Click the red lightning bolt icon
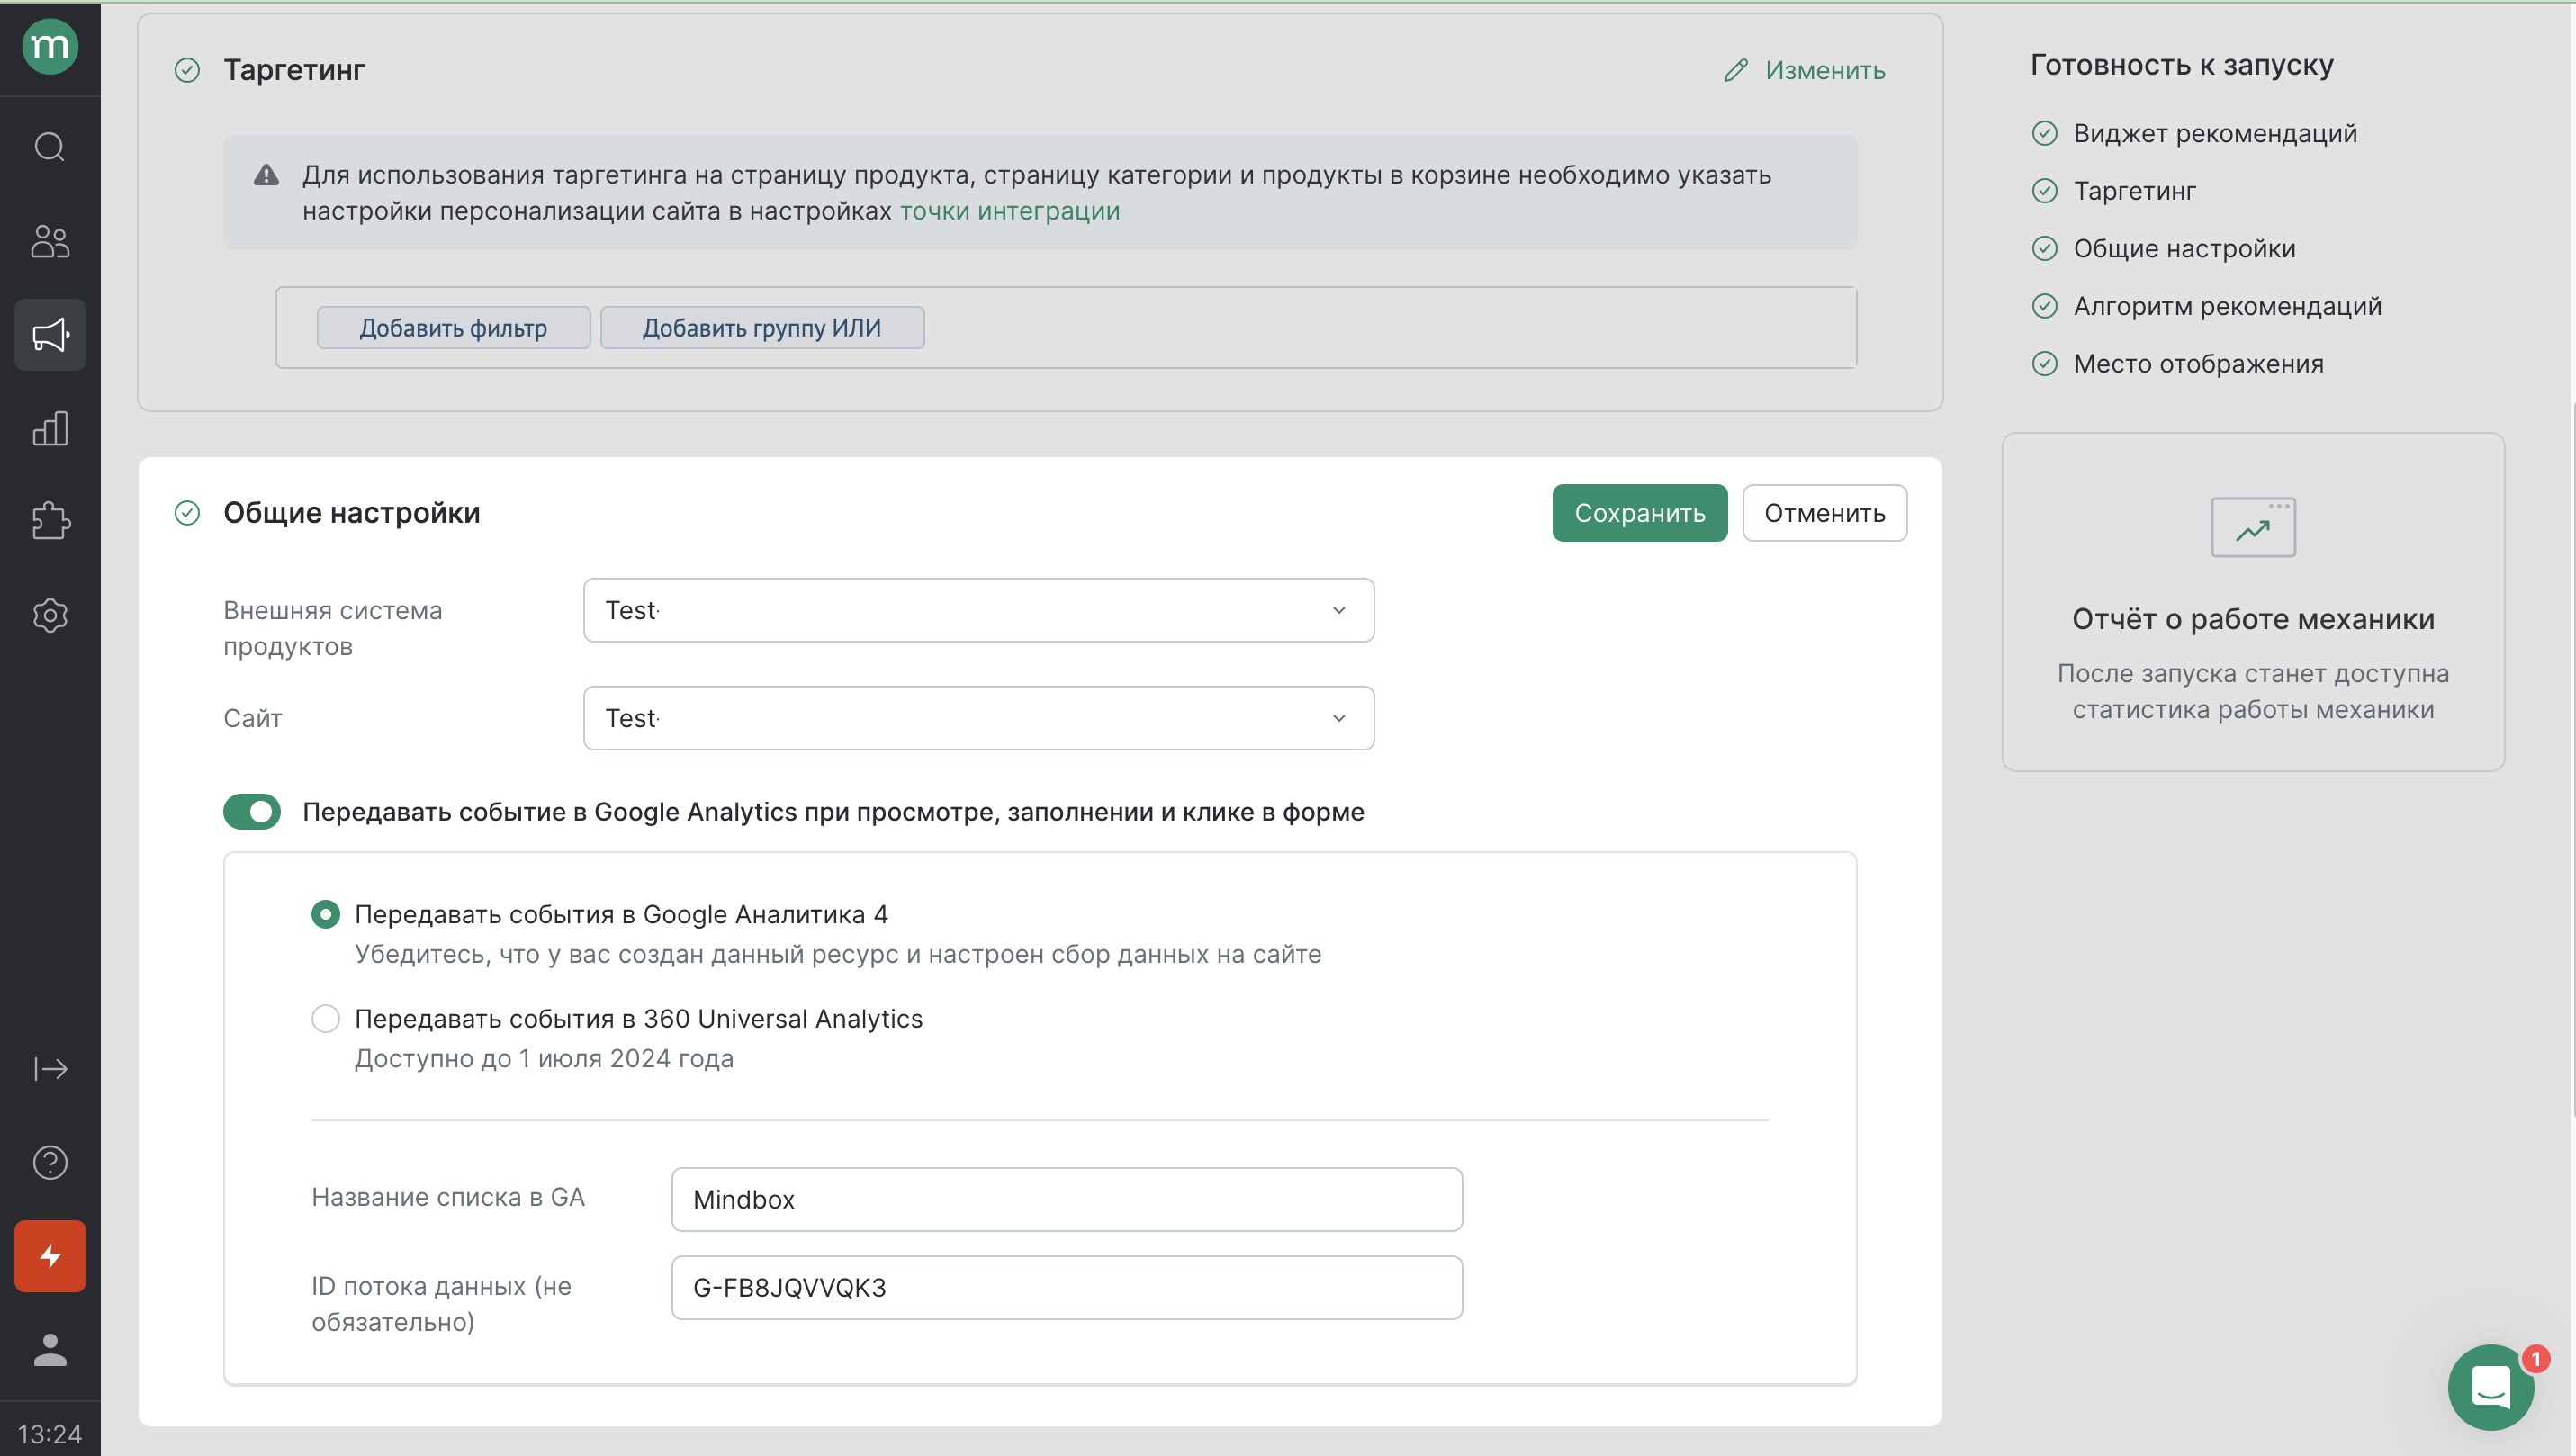The image size is (2576, 1456). 50,1256
